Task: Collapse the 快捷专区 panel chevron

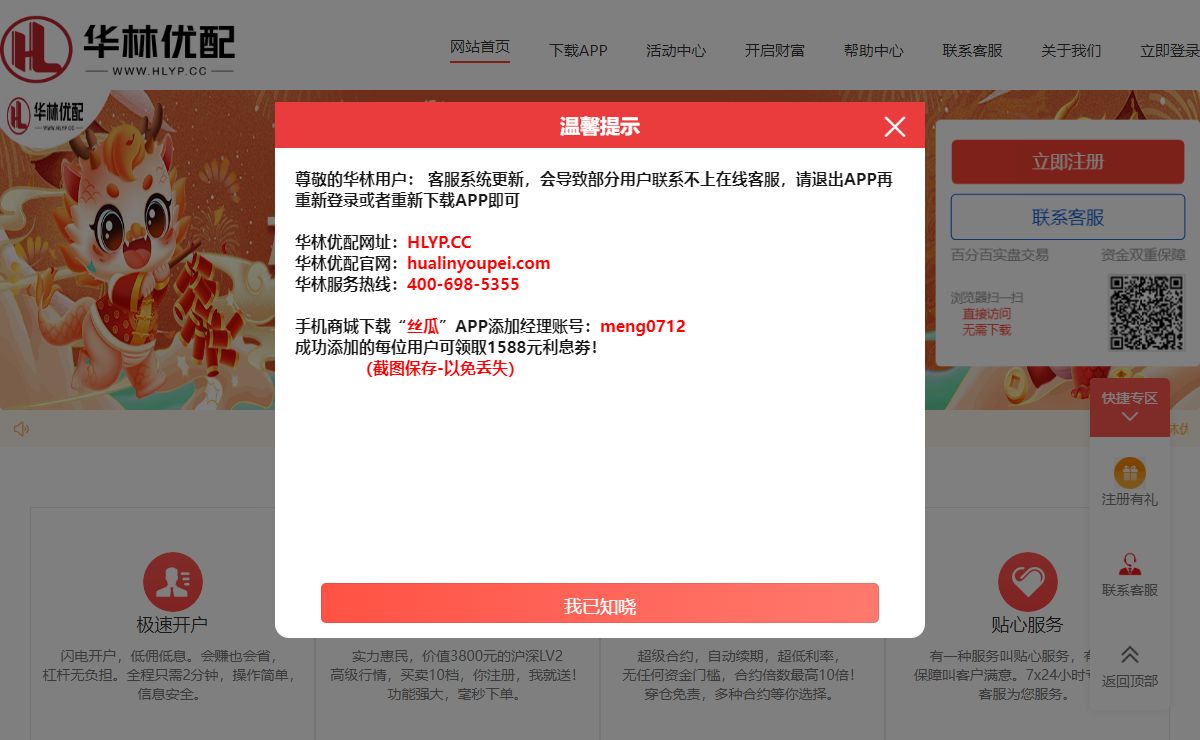Action: click(1130, 417)
